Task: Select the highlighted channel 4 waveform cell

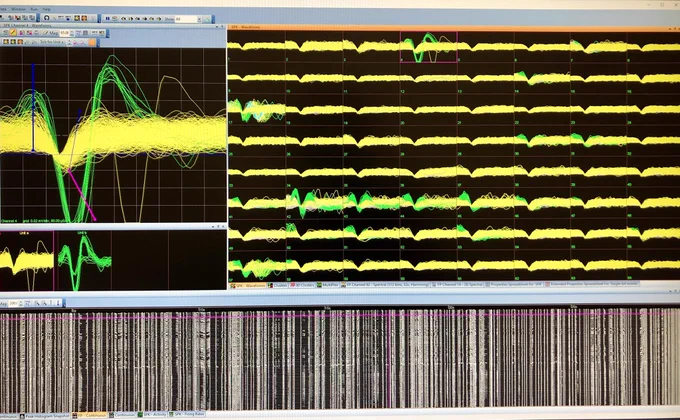Action: (428, 47)
